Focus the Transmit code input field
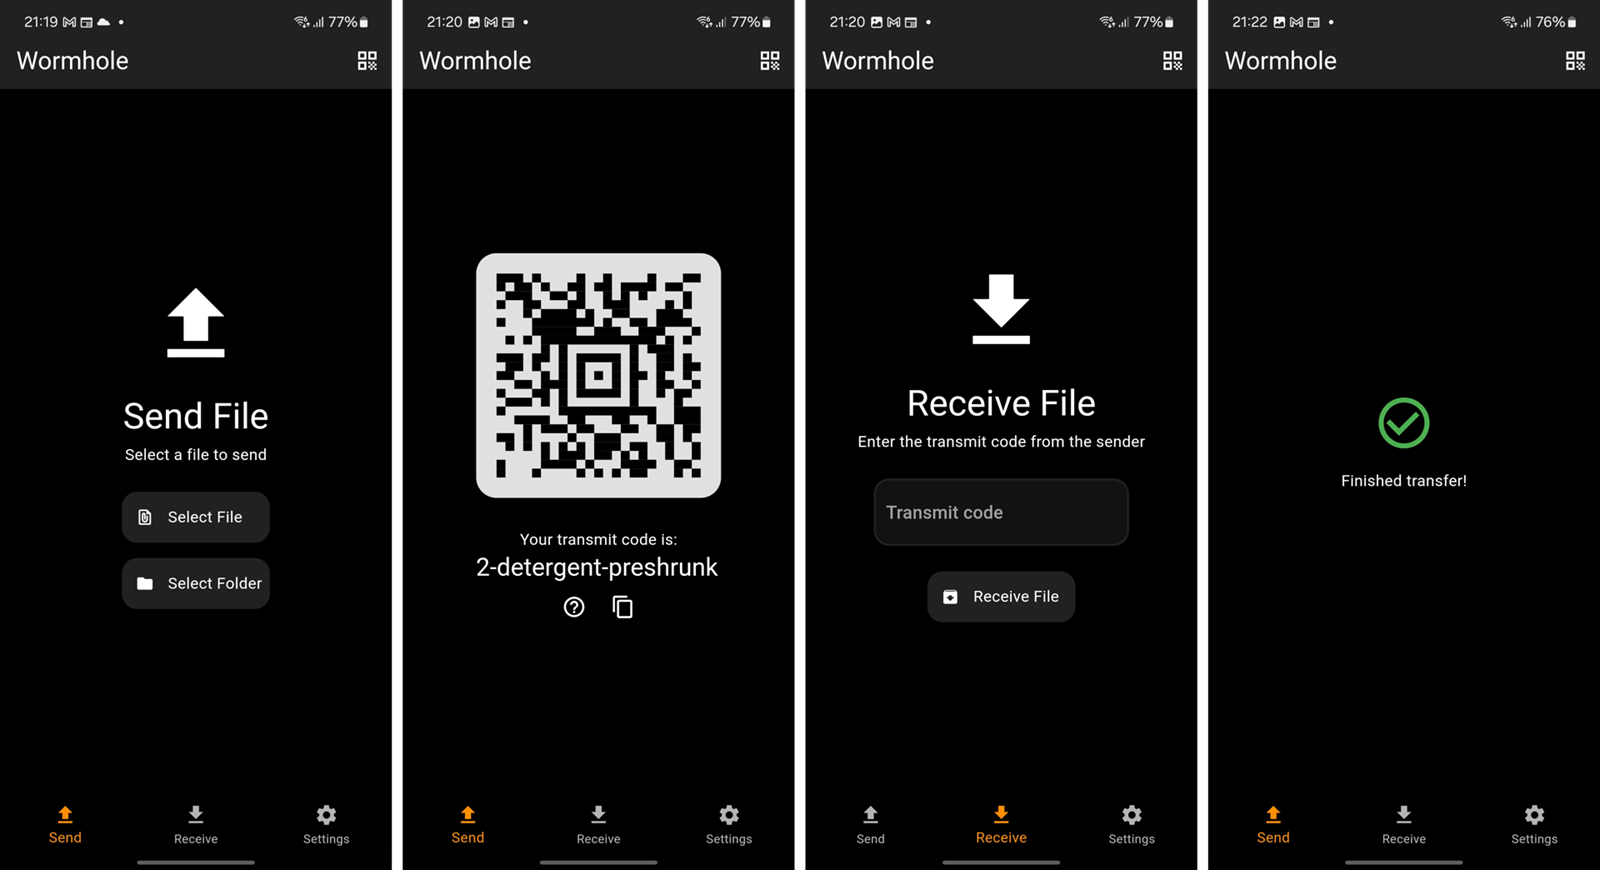 1001,512
